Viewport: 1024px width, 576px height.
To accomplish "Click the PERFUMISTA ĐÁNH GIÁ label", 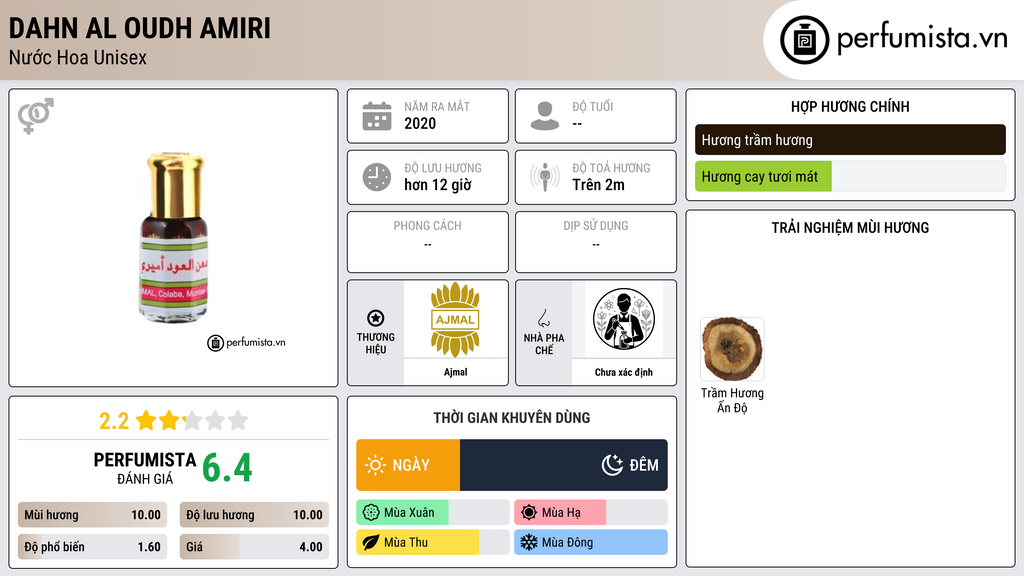I will click(x=145, y=468).
